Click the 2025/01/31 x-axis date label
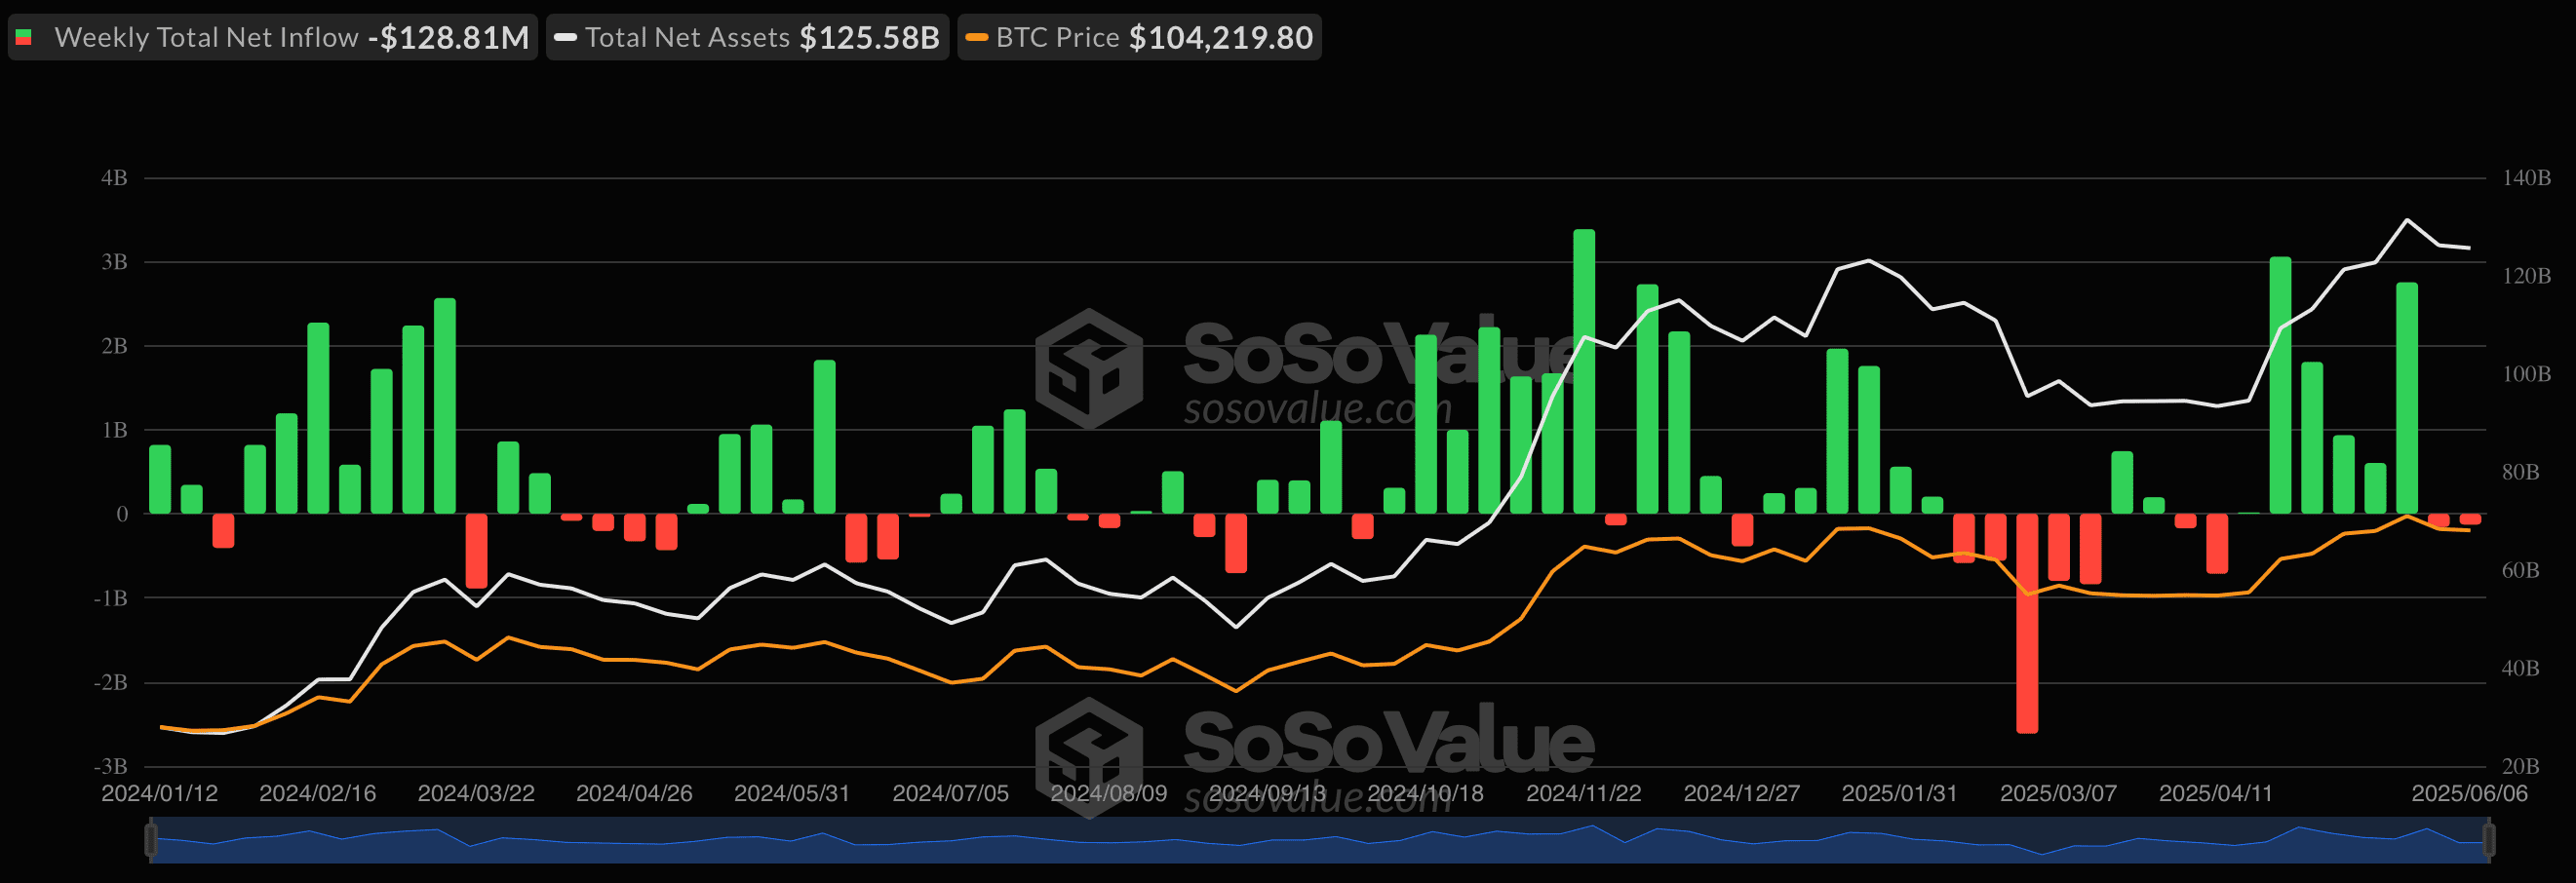This screenshot has height=883, width=2576. (x=1900, y=794)
